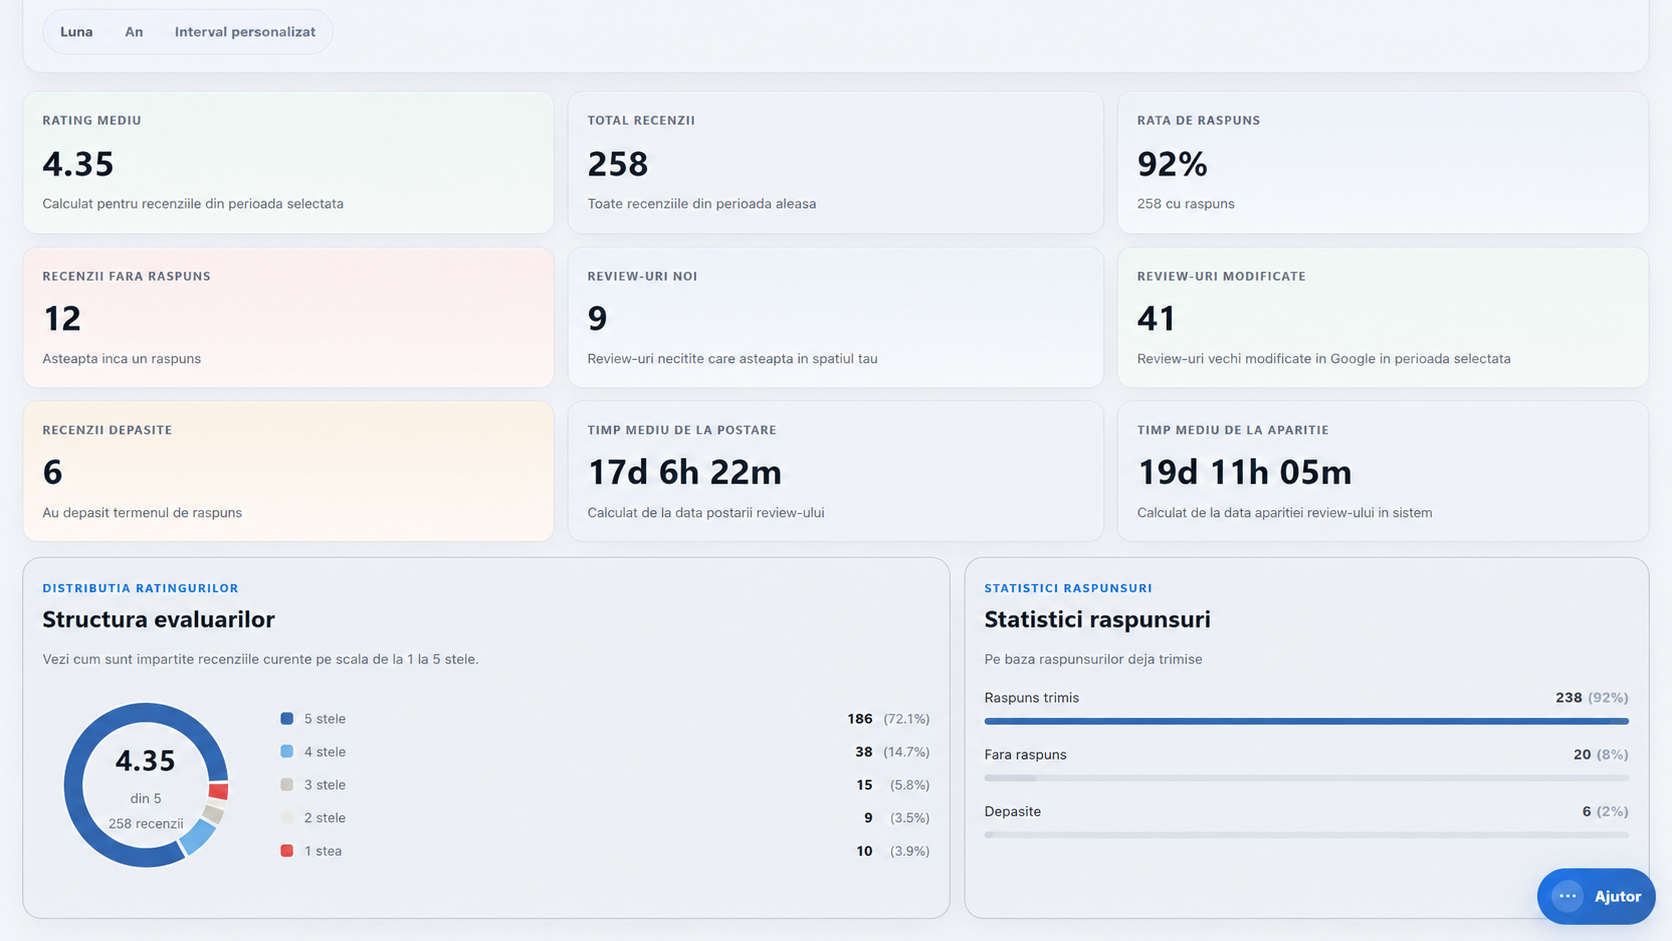
Task: Click the Raspuns trimis 238 (92%) value
Action: [1592, 698]
